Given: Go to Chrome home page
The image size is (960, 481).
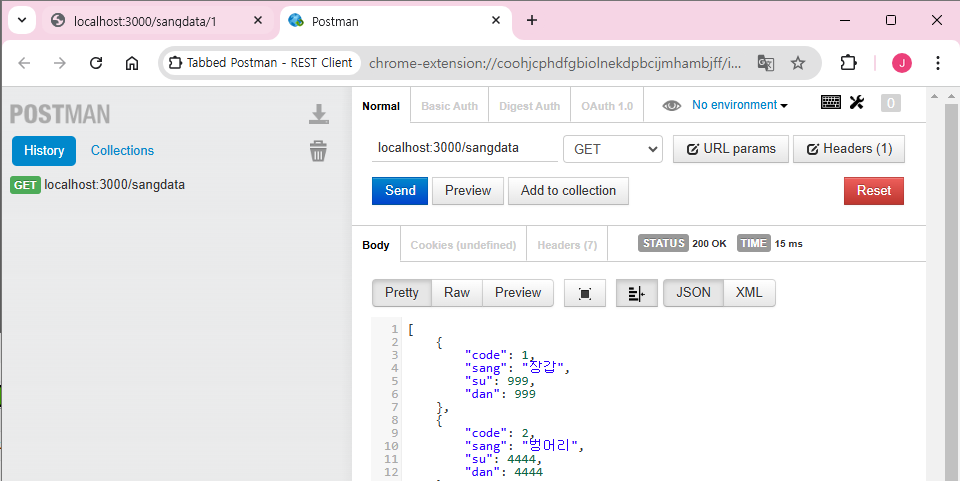Looking at the screenshot, I should (132, 62).
